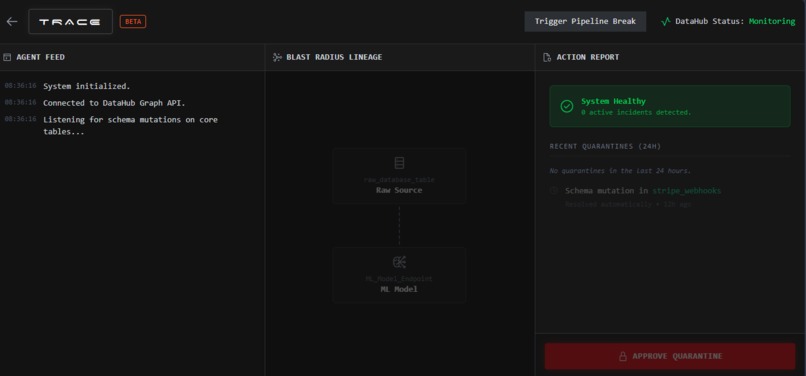Click the TRACE logo
The image size is (806, 376).
[70, 22]
